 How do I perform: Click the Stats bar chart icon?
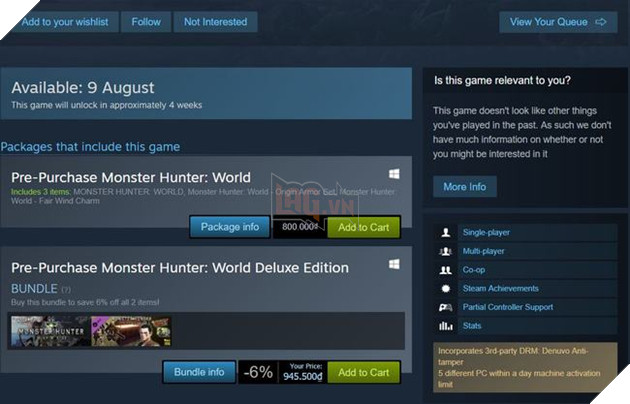446,326
